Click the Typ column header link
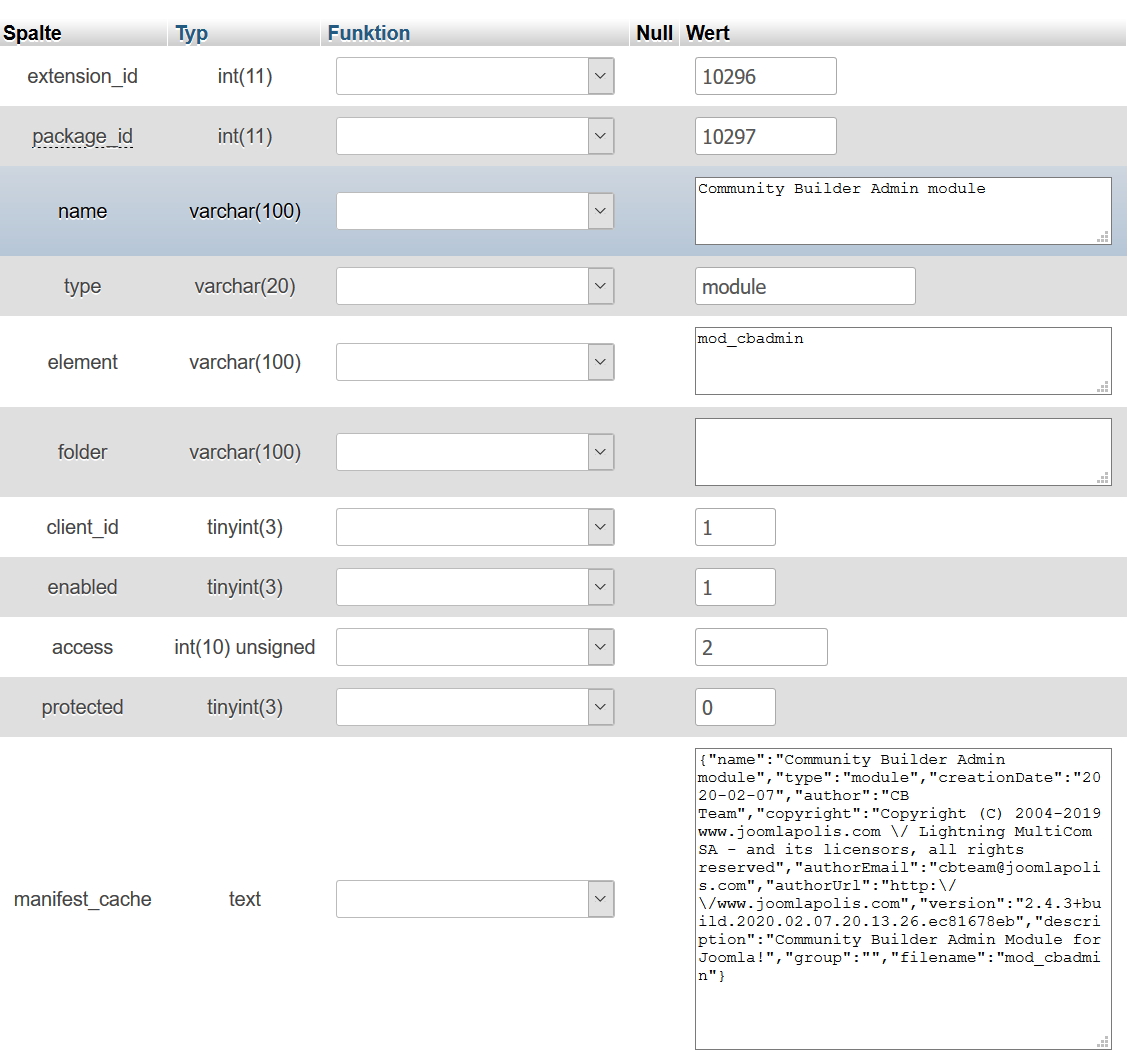Screen dimensions: 1133x1057 point(191,33)
